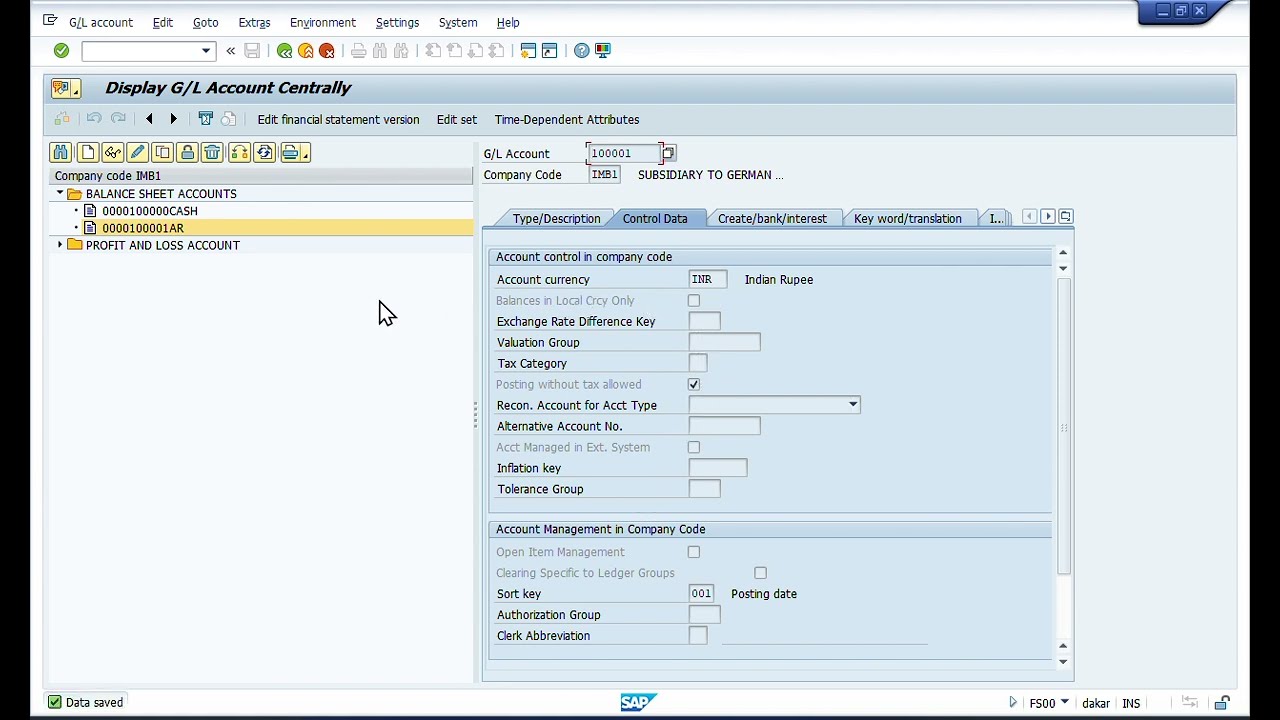Open Recon. Account for Acct Type dropdown
The width and height of the screenshot is (1280, 720).
click(853, 405)
